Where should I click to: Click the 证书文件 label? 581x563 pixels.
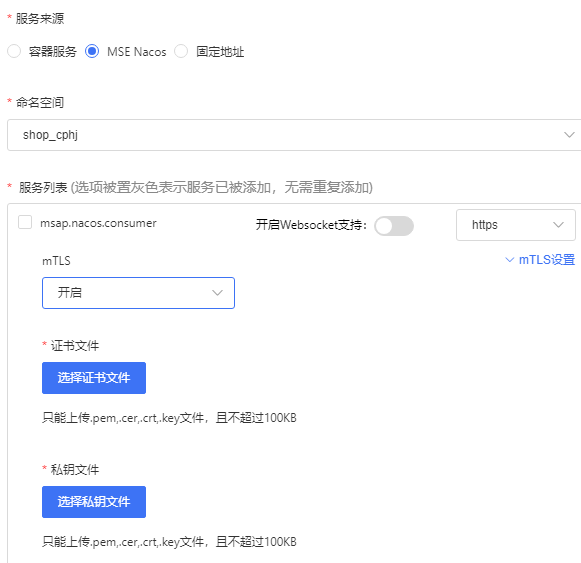coord(75,346)
